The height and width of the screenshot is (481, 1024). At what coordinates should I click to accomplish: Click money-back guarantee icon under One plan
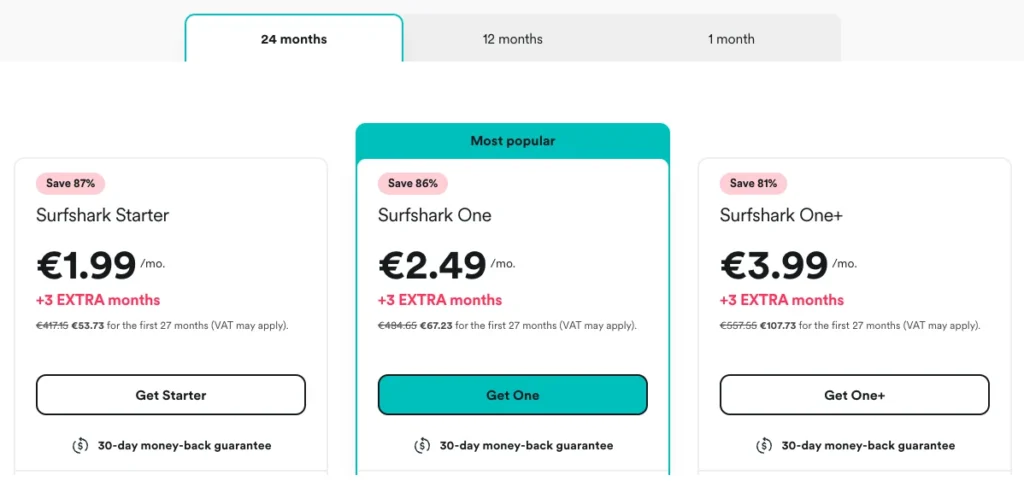click(422, 446)
